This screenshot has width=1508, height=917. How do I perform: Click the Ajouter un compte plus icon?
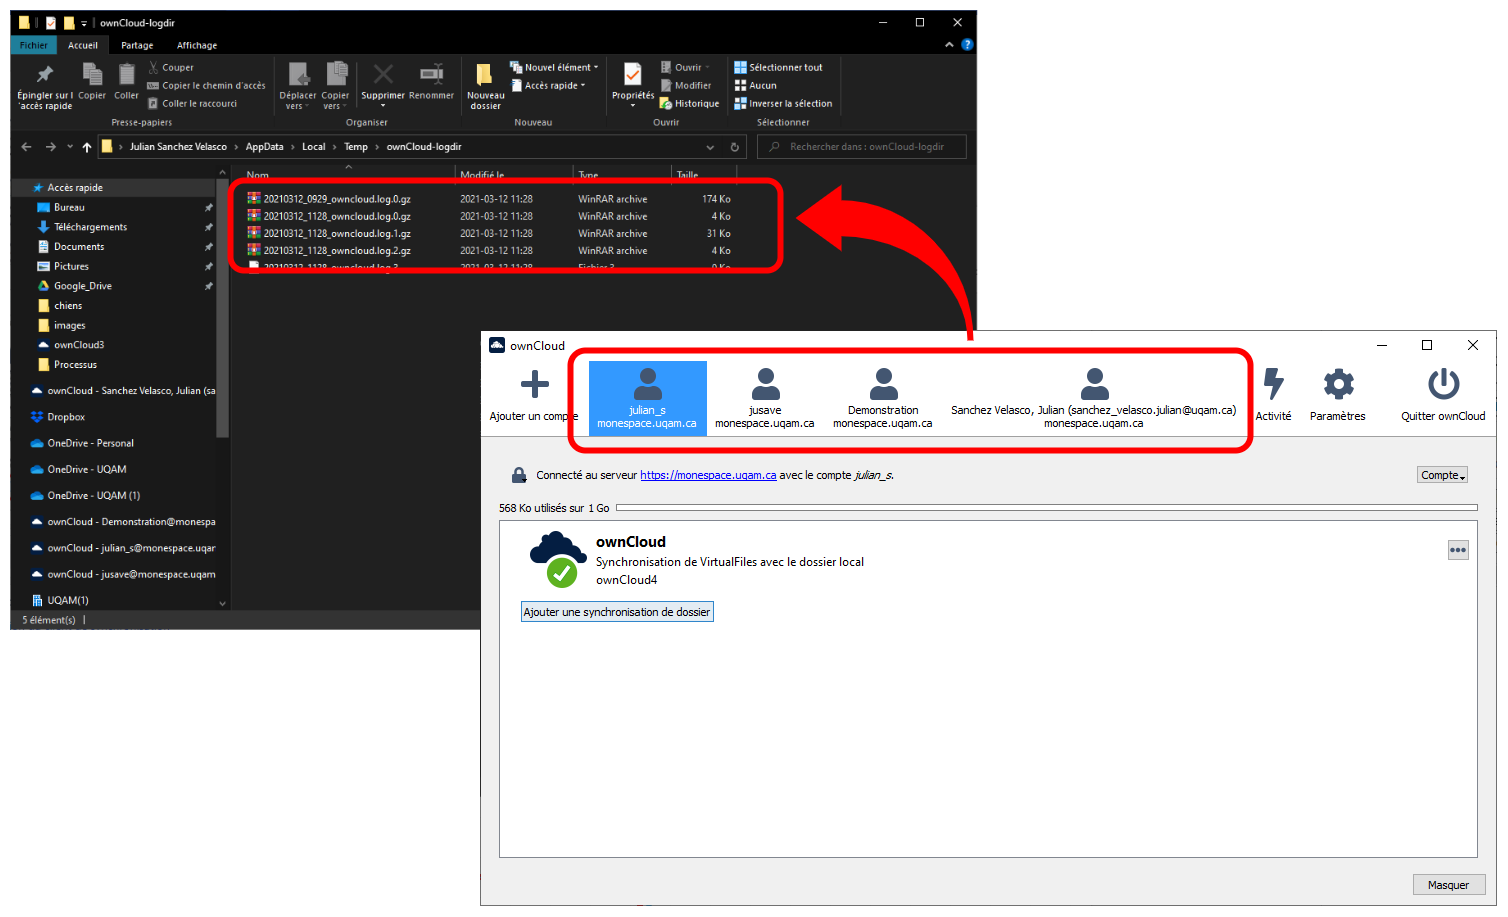535,384
